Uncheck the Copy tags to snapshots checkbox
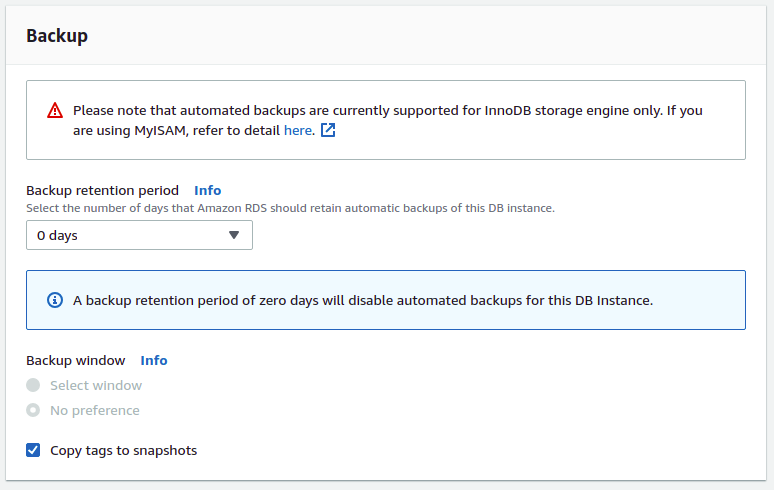This screenshot has height=490, width=774. click(x=34, y=450)
